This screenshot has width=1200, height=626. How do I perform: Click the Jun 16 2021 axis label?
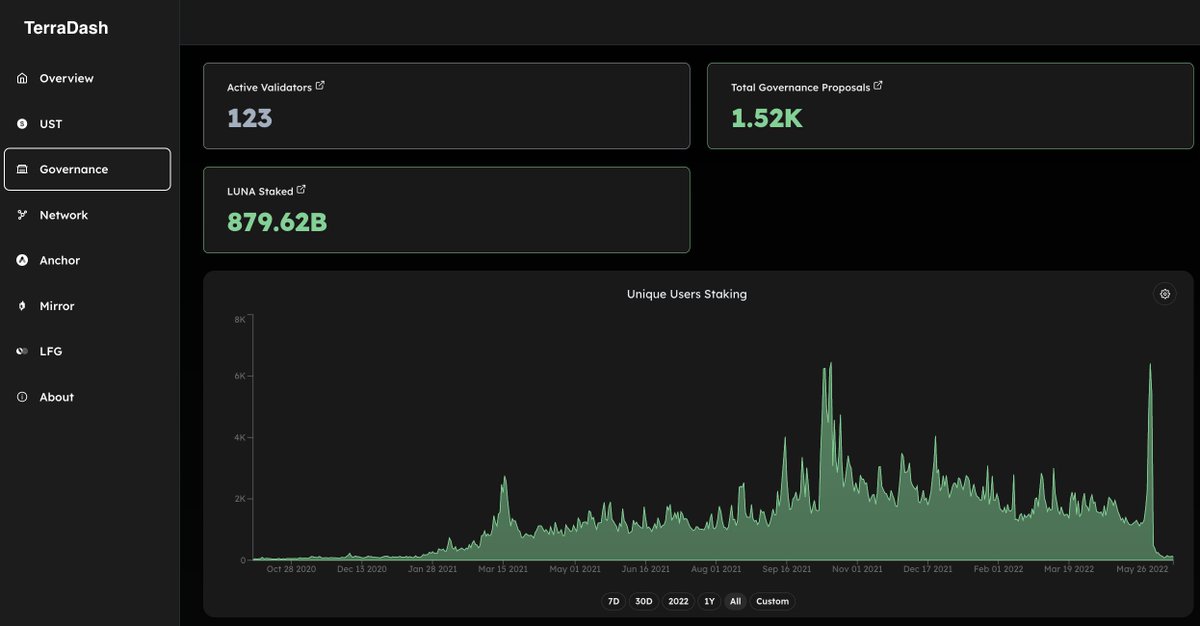pos(645,569)
